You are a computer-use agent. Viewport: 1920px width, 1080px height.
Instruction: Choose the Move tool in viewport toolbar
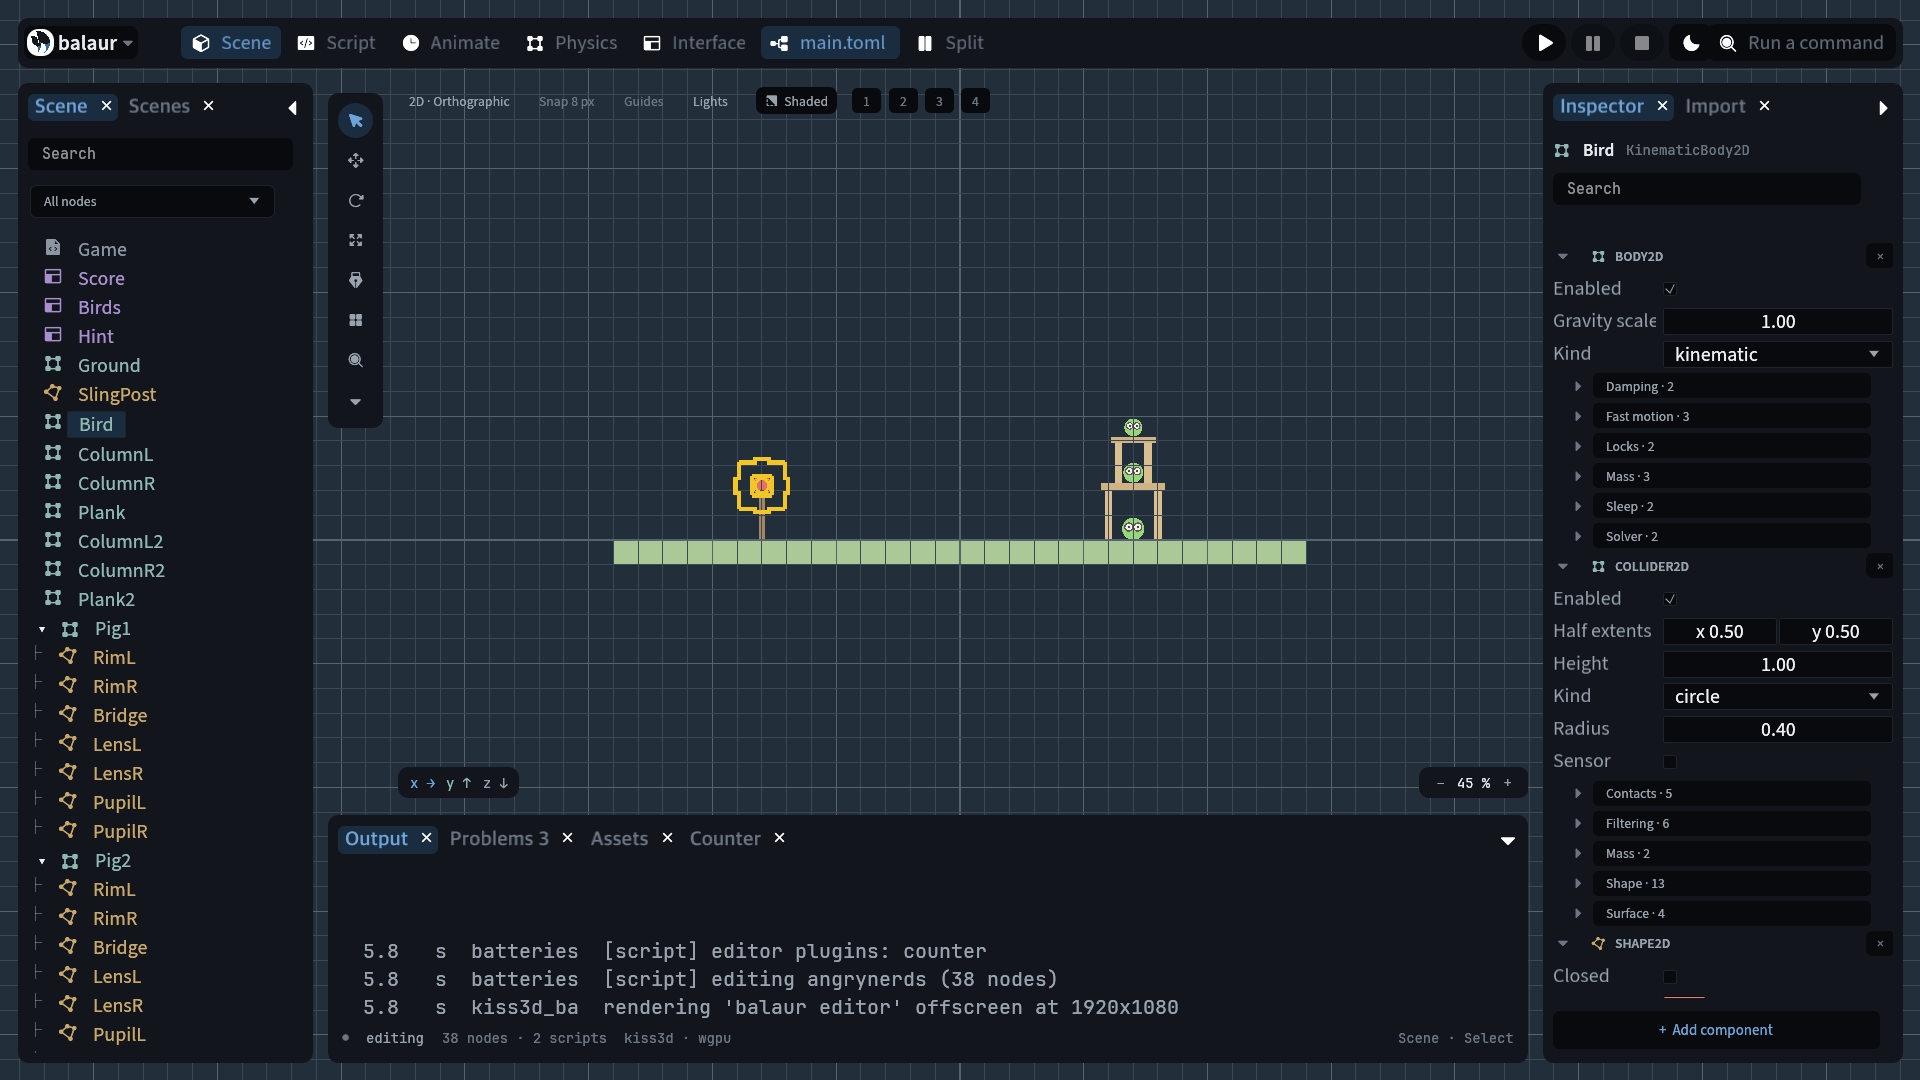(x=355, y=161)
